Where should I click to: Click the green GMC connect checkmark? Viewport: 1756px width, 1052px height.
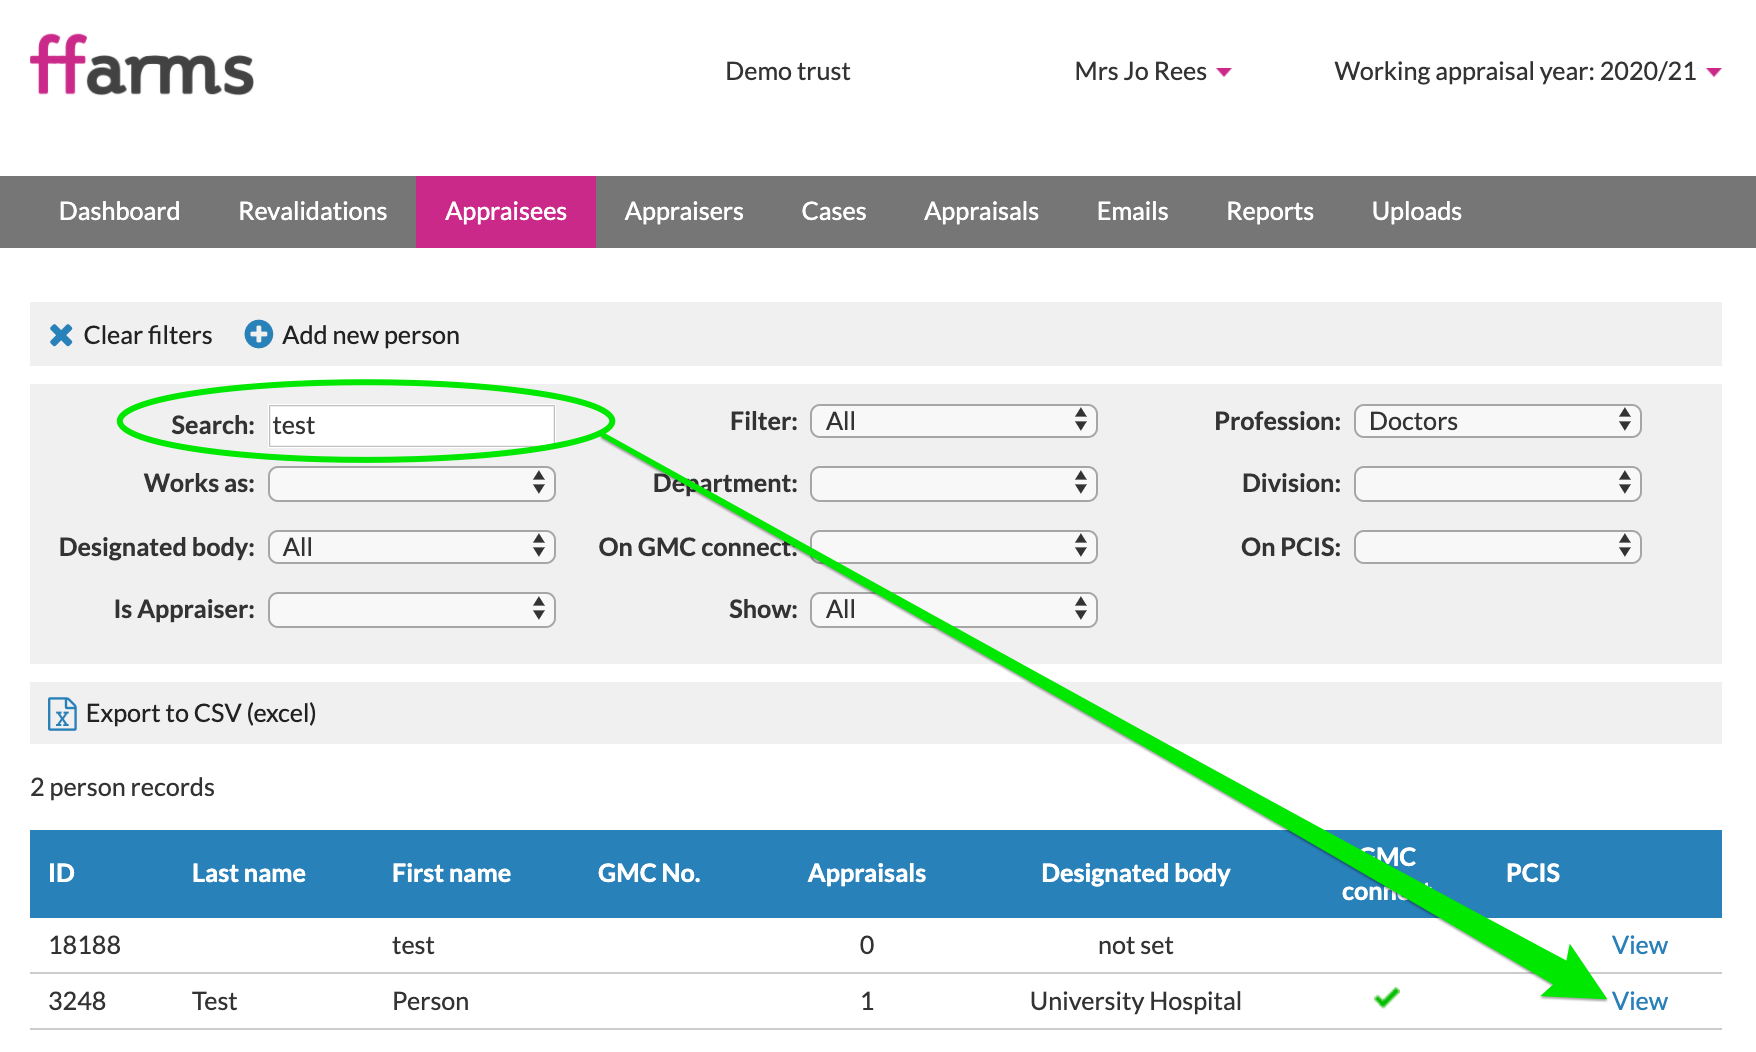click(1386, 997)
